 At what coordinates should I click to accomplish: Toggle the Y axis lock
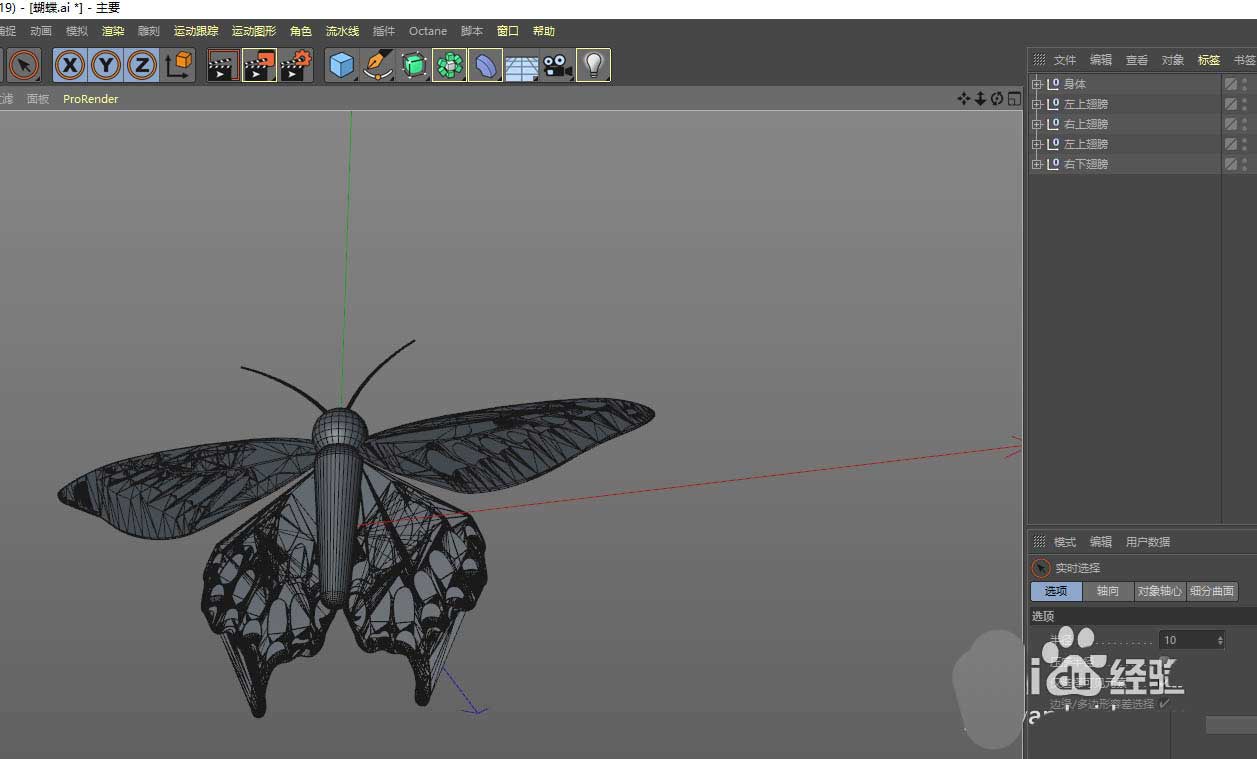[106, 66]
